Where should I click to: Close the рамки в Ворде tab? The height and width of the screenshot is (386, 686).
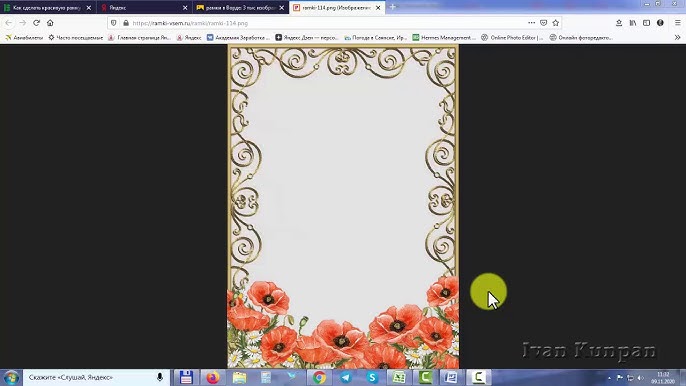(282, 7)
